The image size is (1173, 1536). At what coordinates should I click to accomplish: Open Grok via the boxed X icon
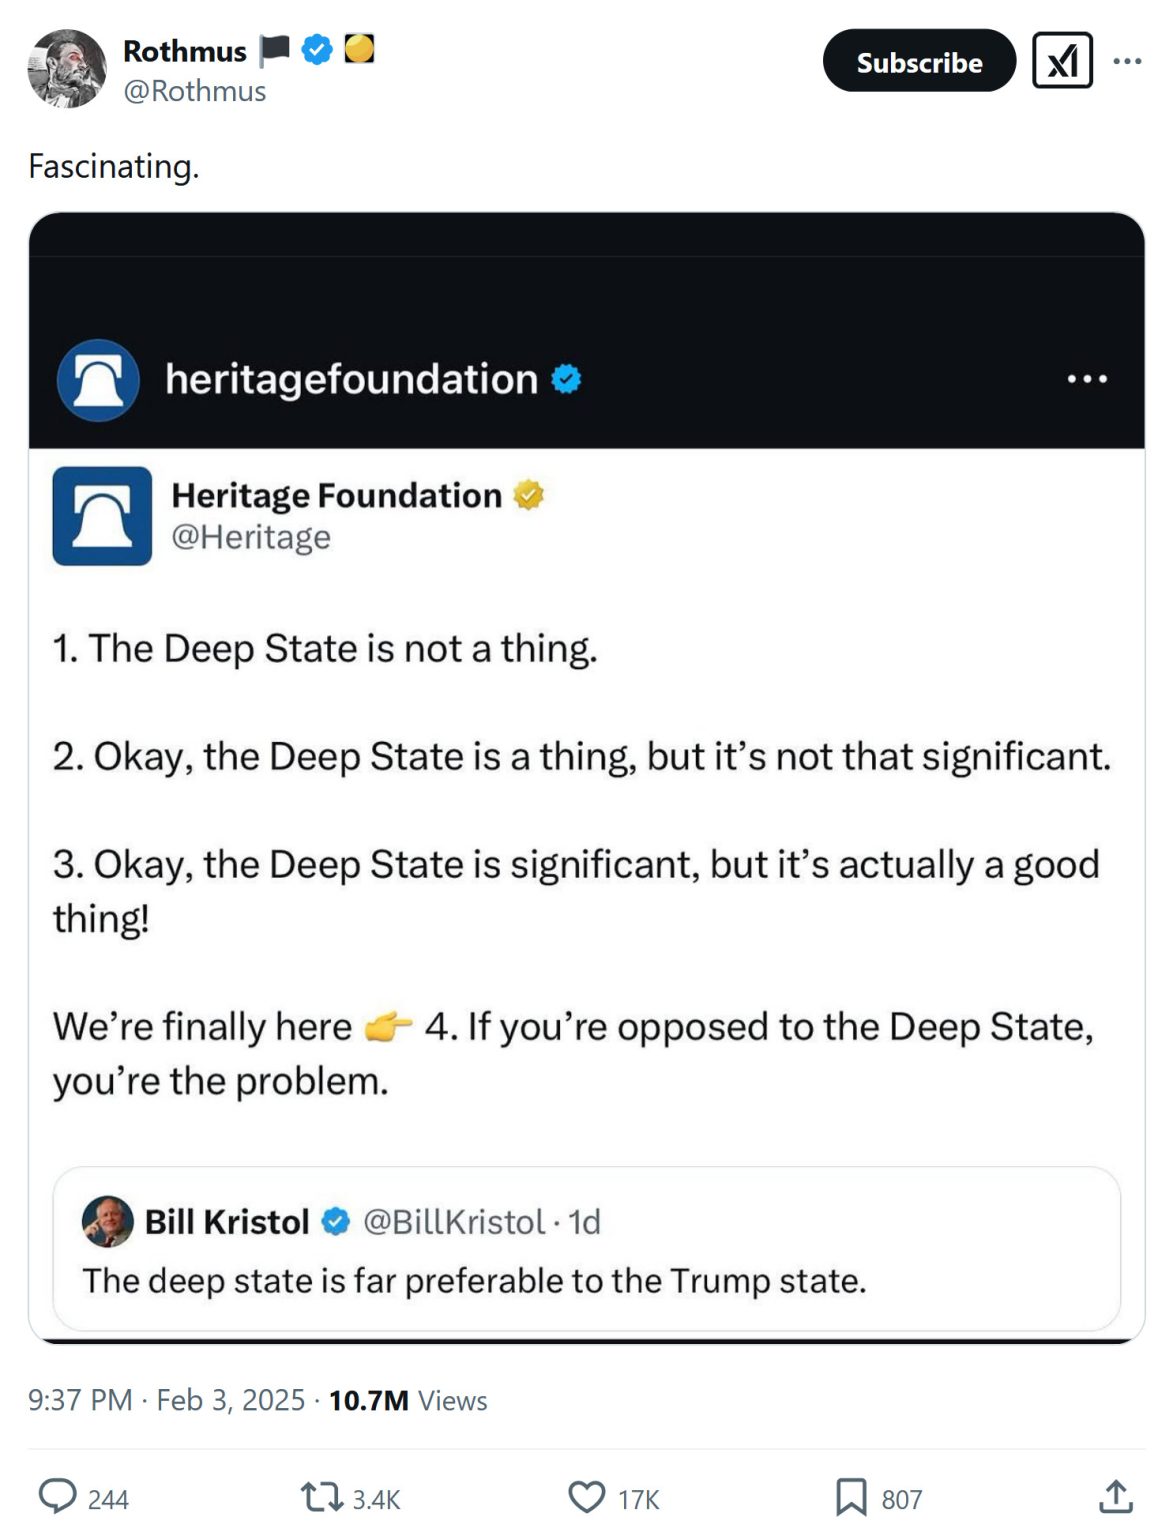point(1063,62)
